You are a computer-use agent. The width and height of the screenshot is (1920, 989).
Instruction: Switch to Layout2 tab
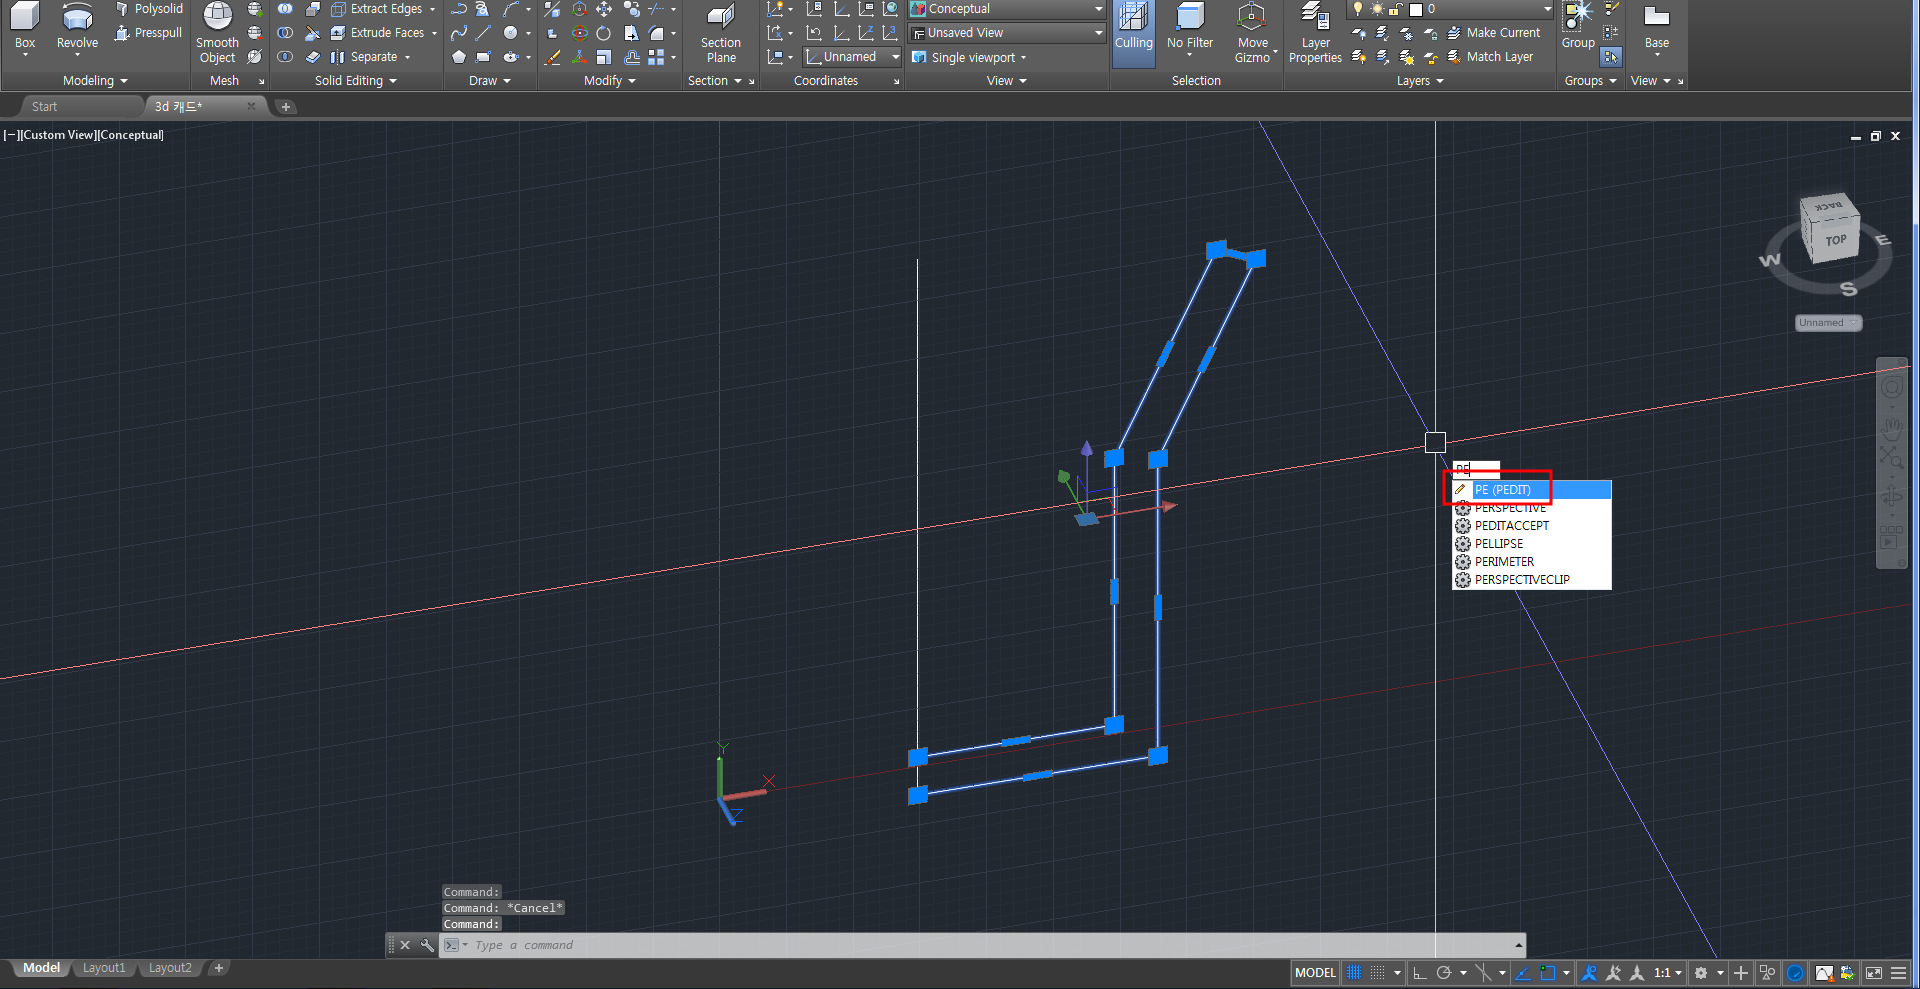pyautogui.click(x=170, y=968)
